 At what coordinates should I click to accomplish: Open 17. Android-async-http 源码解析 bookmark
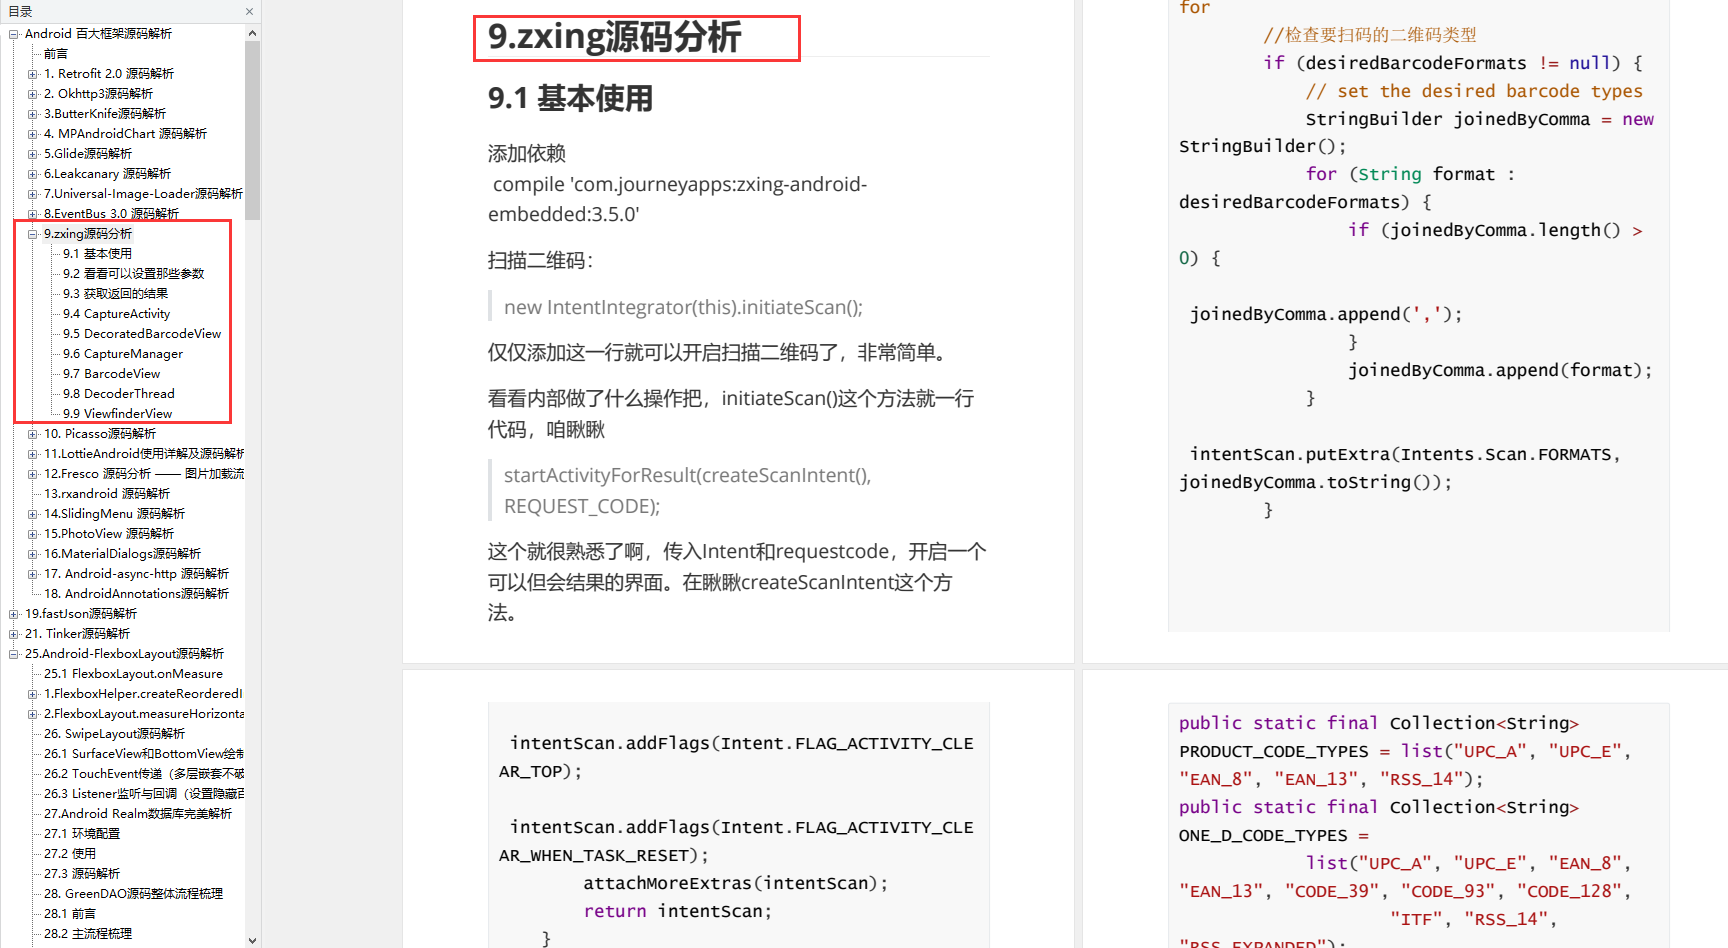[136, 574]
